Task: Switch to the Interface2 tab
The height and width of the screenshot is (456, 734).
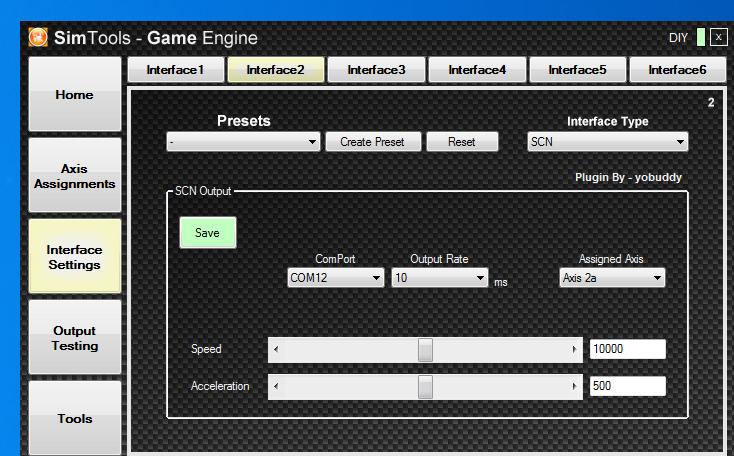Action: point(276,70)
